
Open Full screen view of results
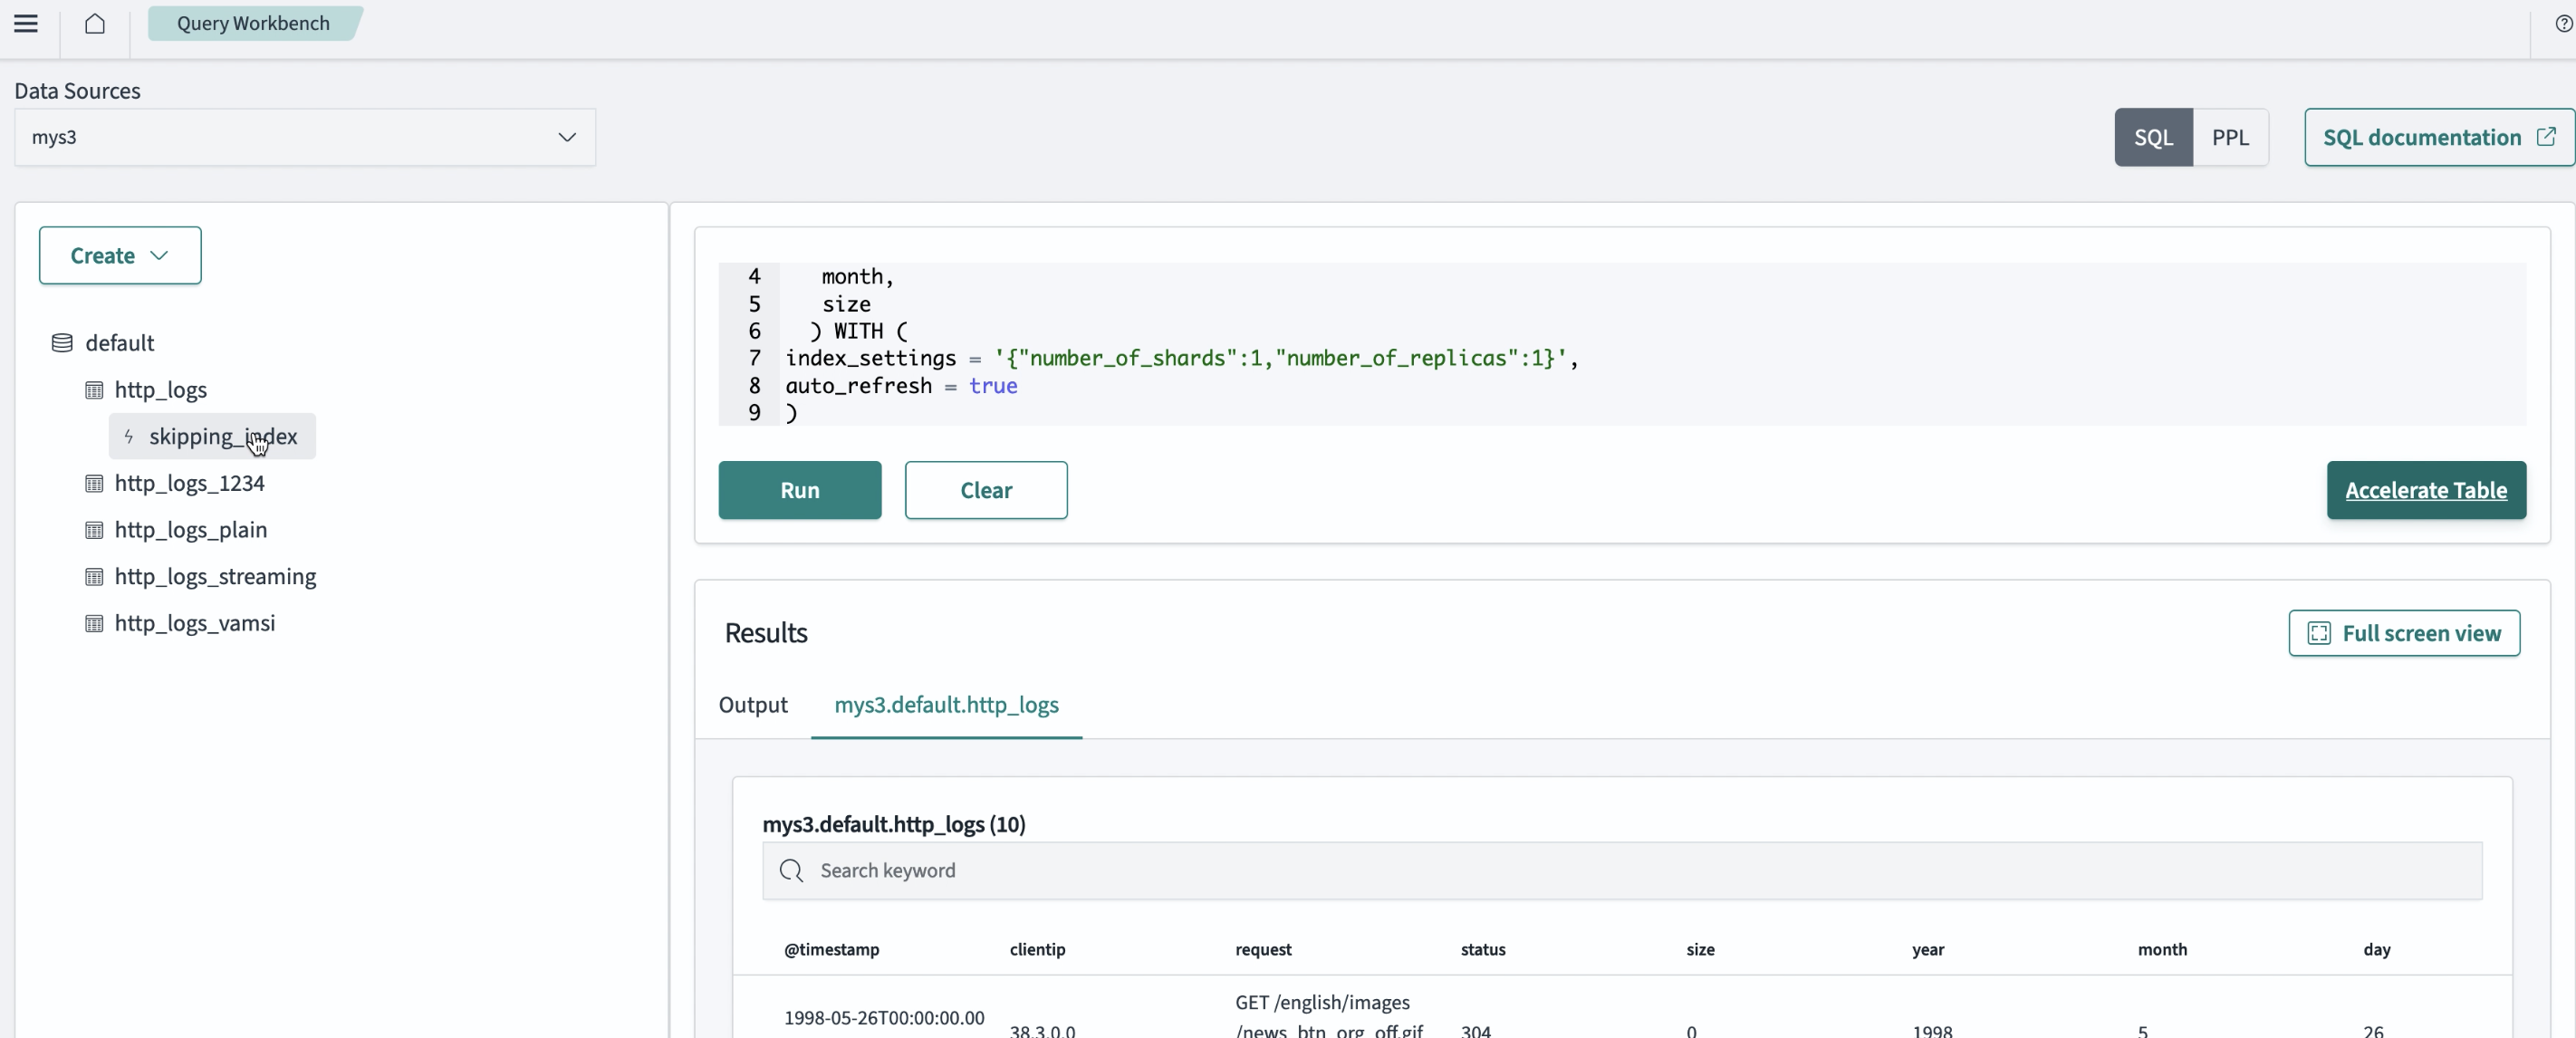click(2404, 633)
